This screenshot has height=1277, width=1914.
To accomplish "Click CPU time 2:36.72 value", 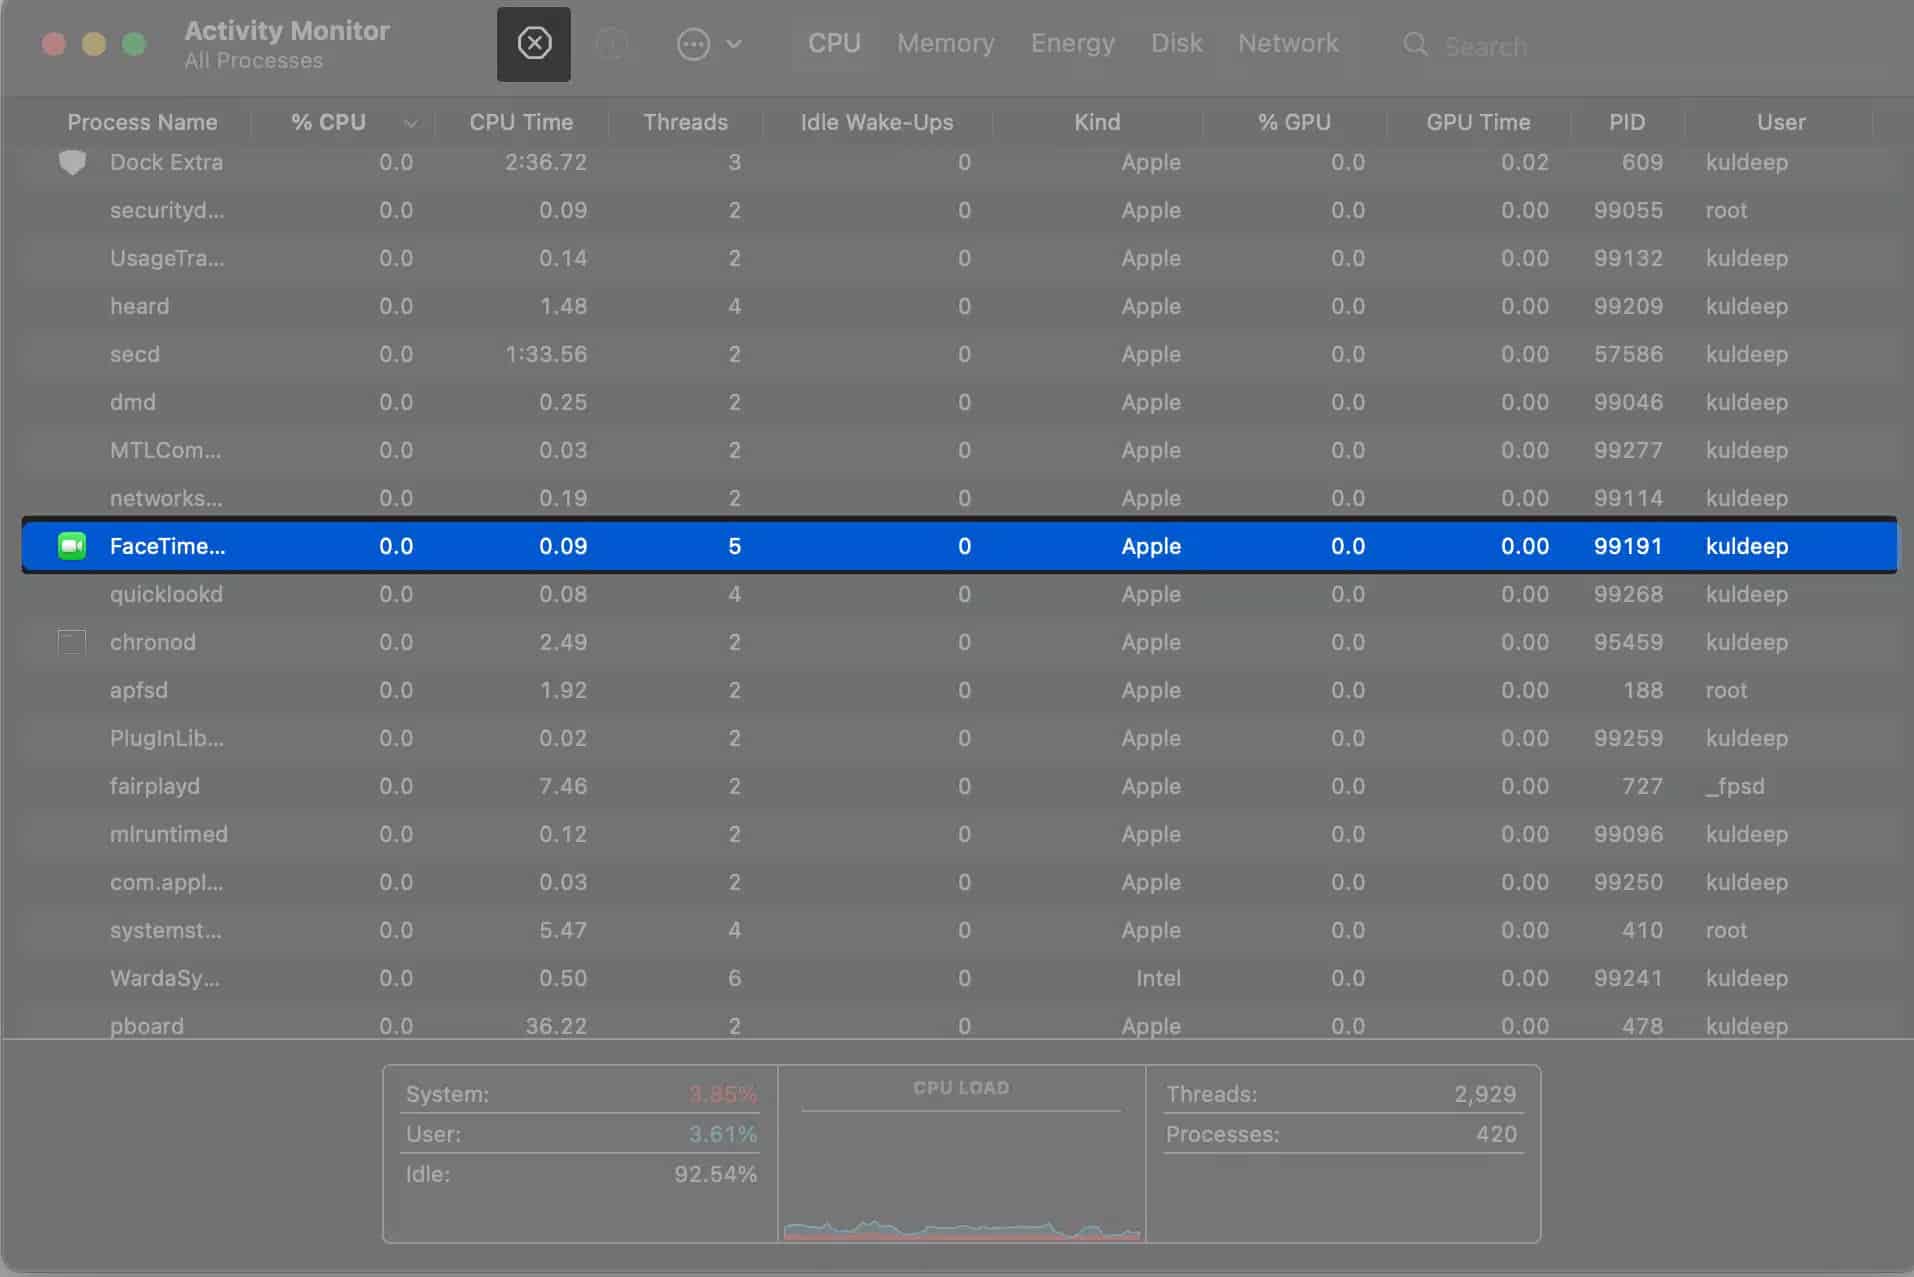I will [x=546, y=162].
